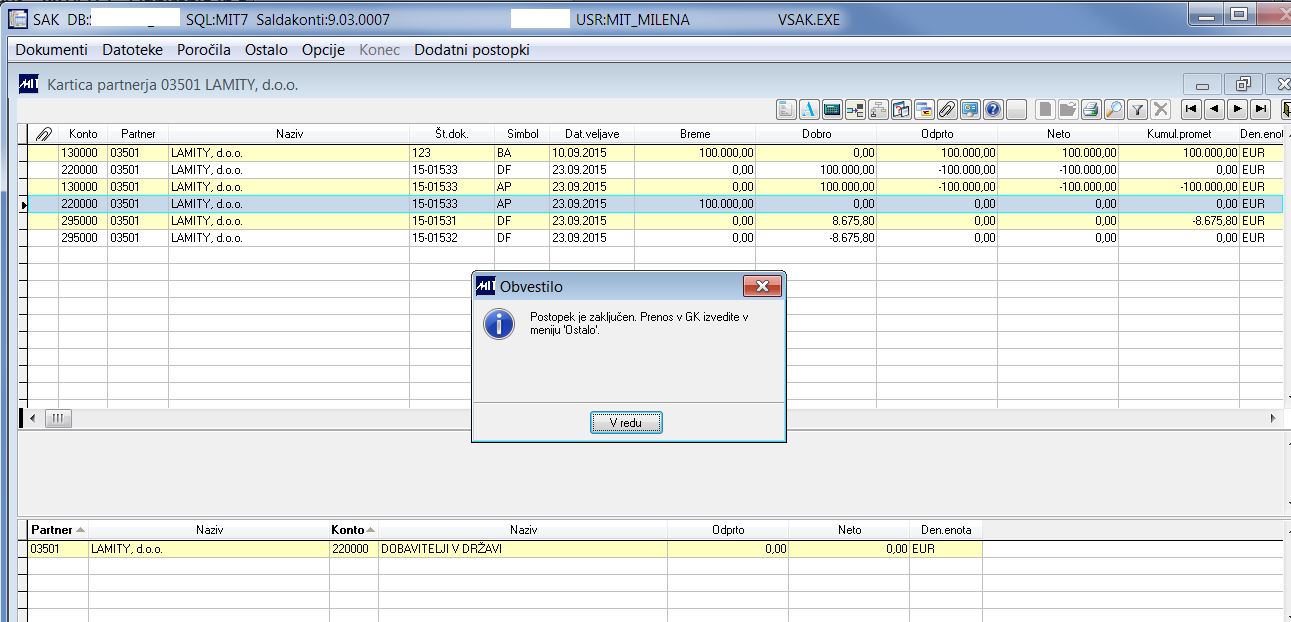Close the Obvestilo dialog with red X
1291x622 pixels.
[762, 287]
